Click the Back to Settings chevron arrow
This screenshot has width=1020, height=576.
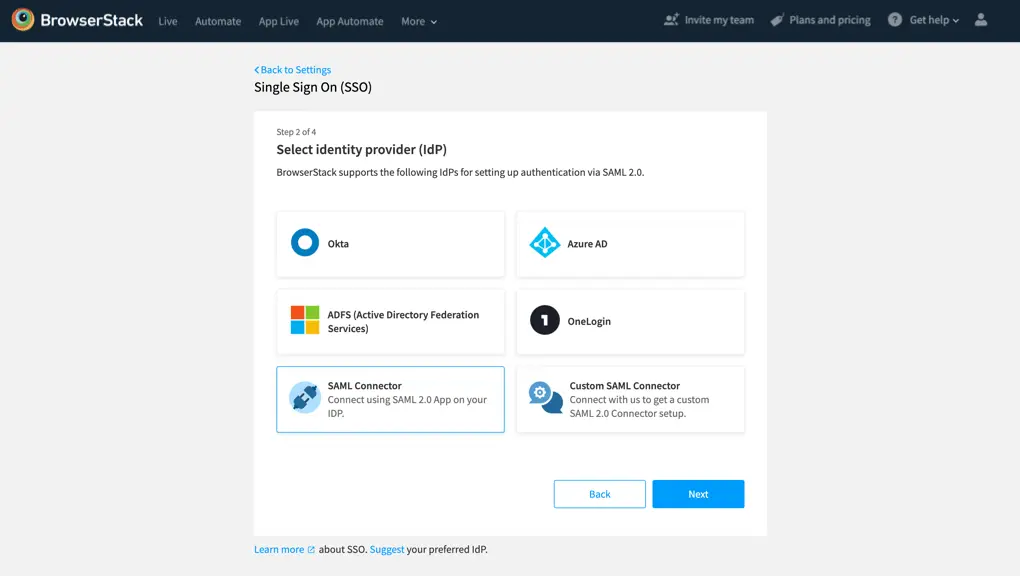(x=256, y=70)
